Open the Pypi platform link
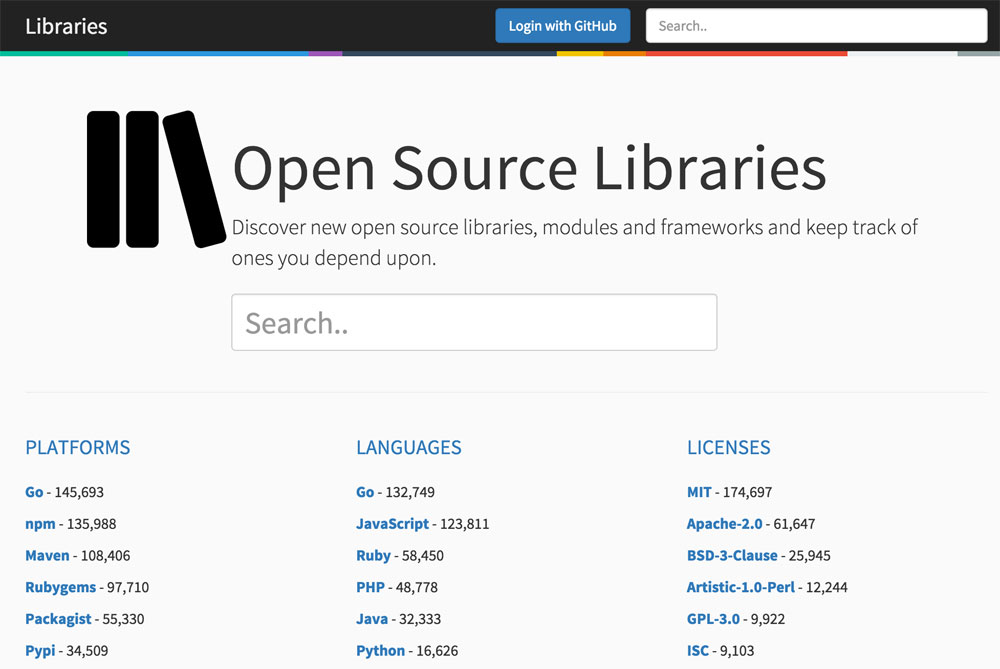 pos(40,651)
